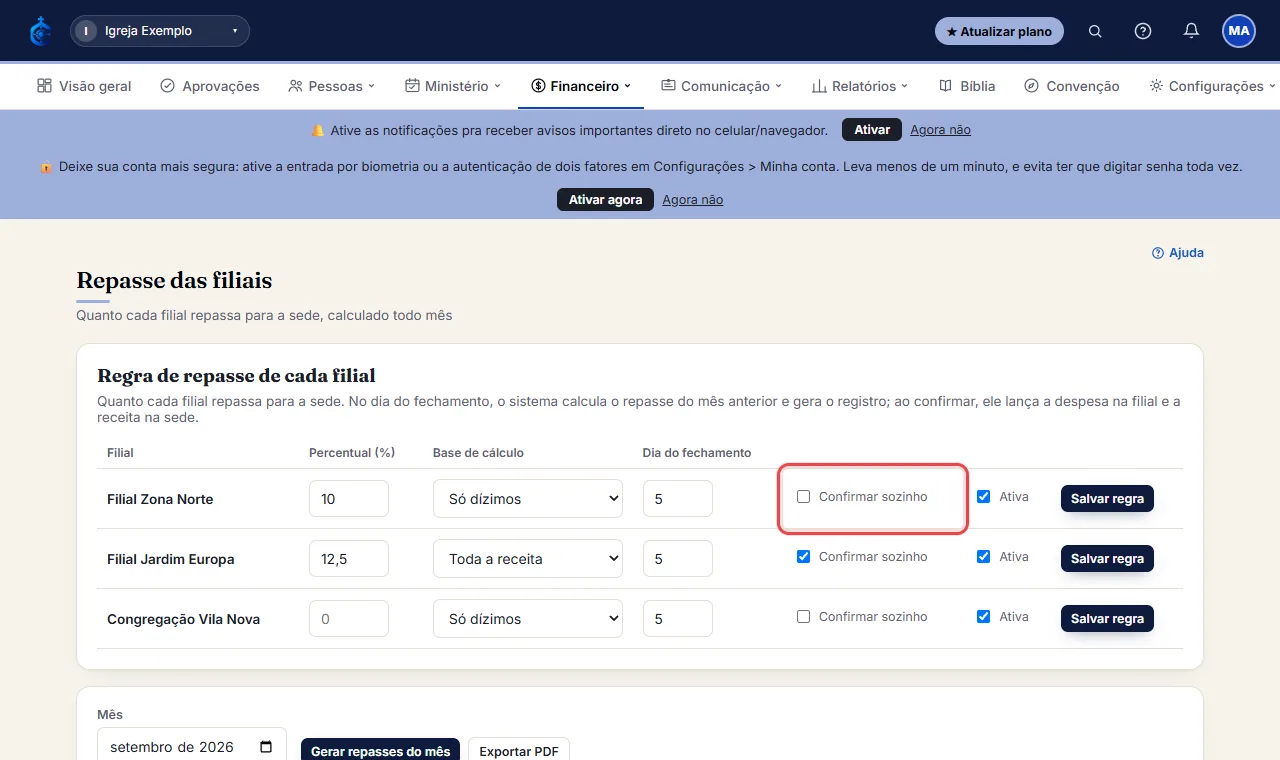
Task: Disable Ativa for Congregação Vila Nova
Action: 984,617
